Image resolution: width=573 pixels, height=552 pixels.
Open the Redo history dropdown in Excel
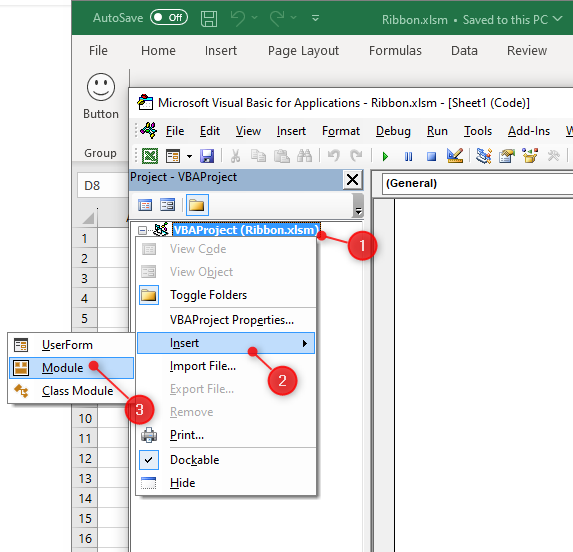pyautogui.click(x=293, y=18)
